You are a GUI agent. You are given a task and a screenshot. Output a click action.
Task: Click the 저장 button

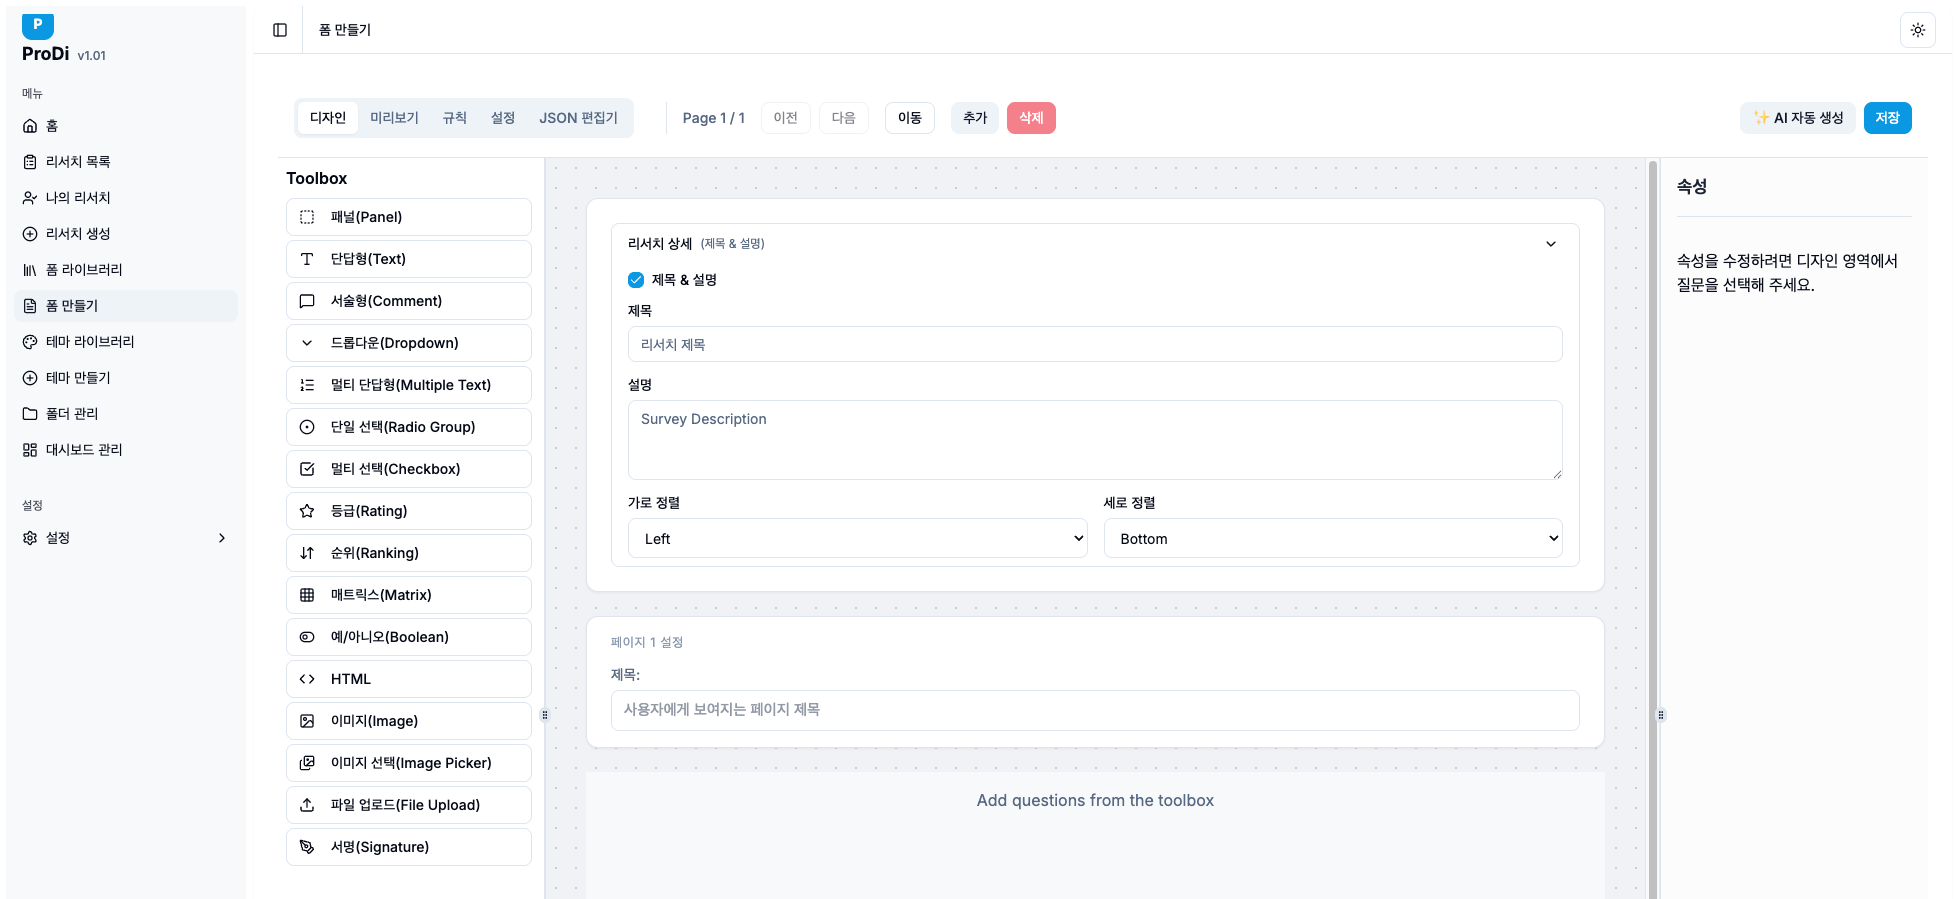pos(1886,118)
